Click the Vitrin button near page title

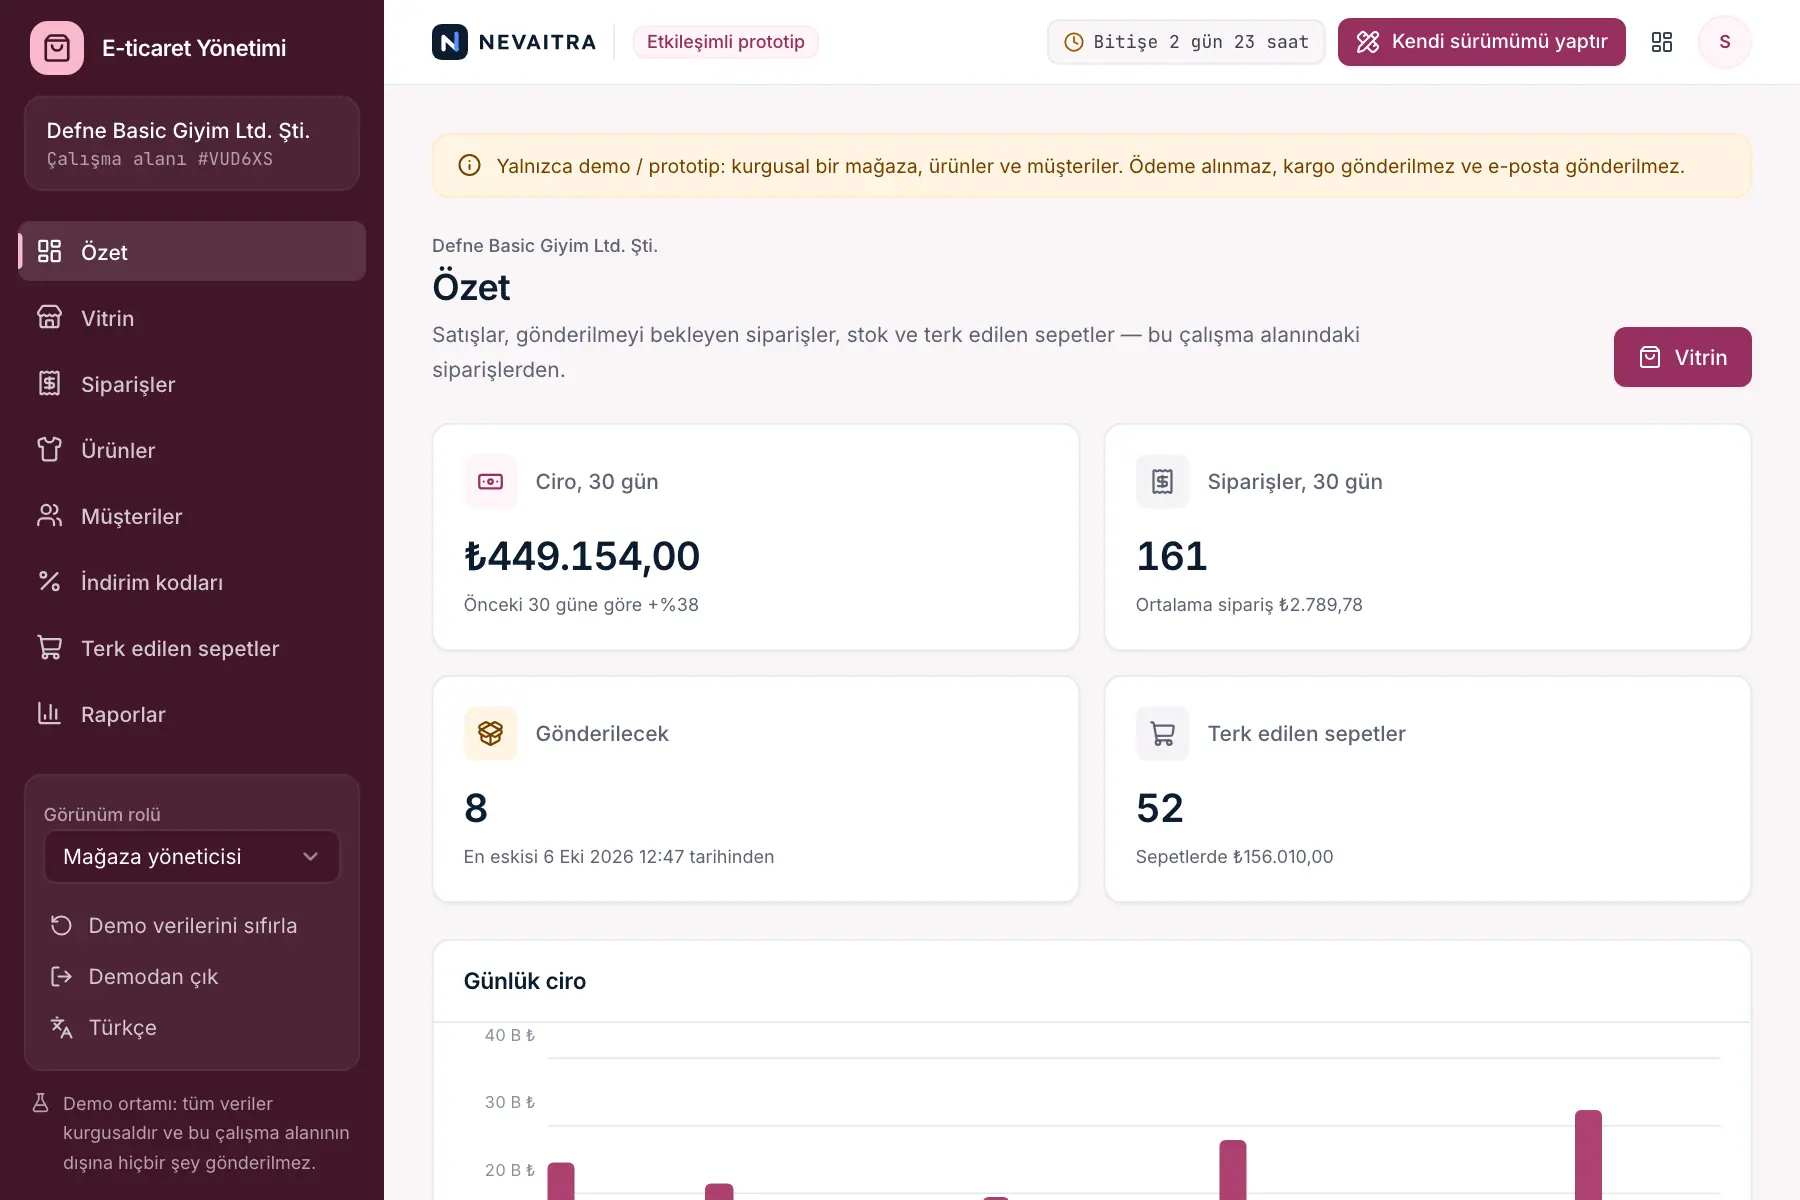point(1683,357)
